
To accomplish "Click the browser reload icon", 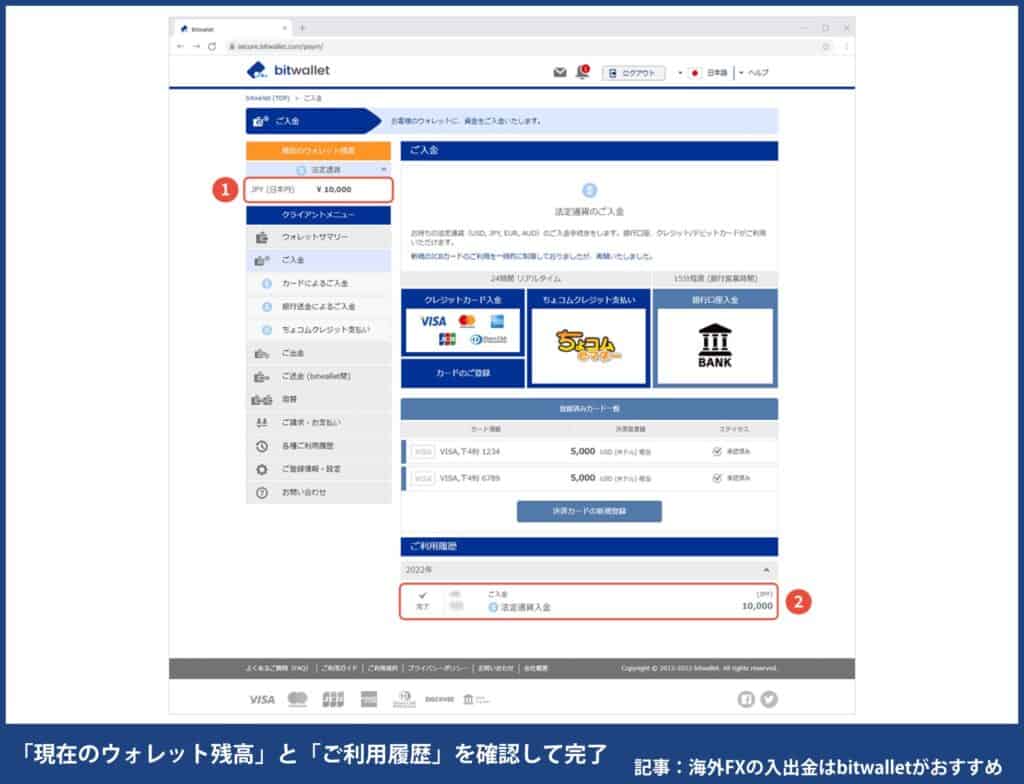I will pos(212,46).
